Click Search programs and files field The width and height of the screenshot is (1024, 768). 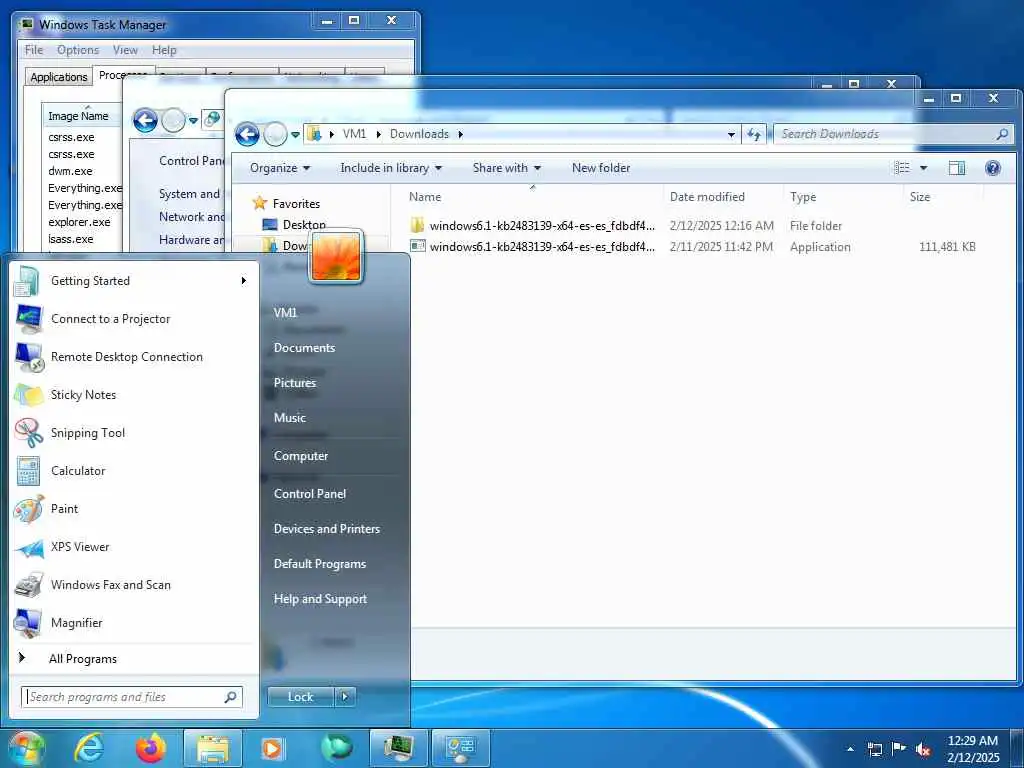[x=132, y=697]
